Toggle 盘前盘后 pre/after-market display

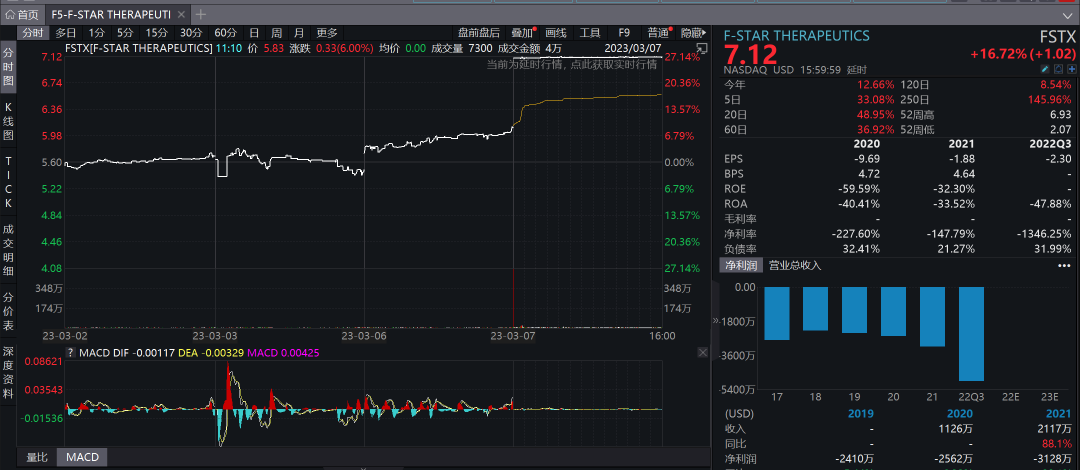(478, 33)
